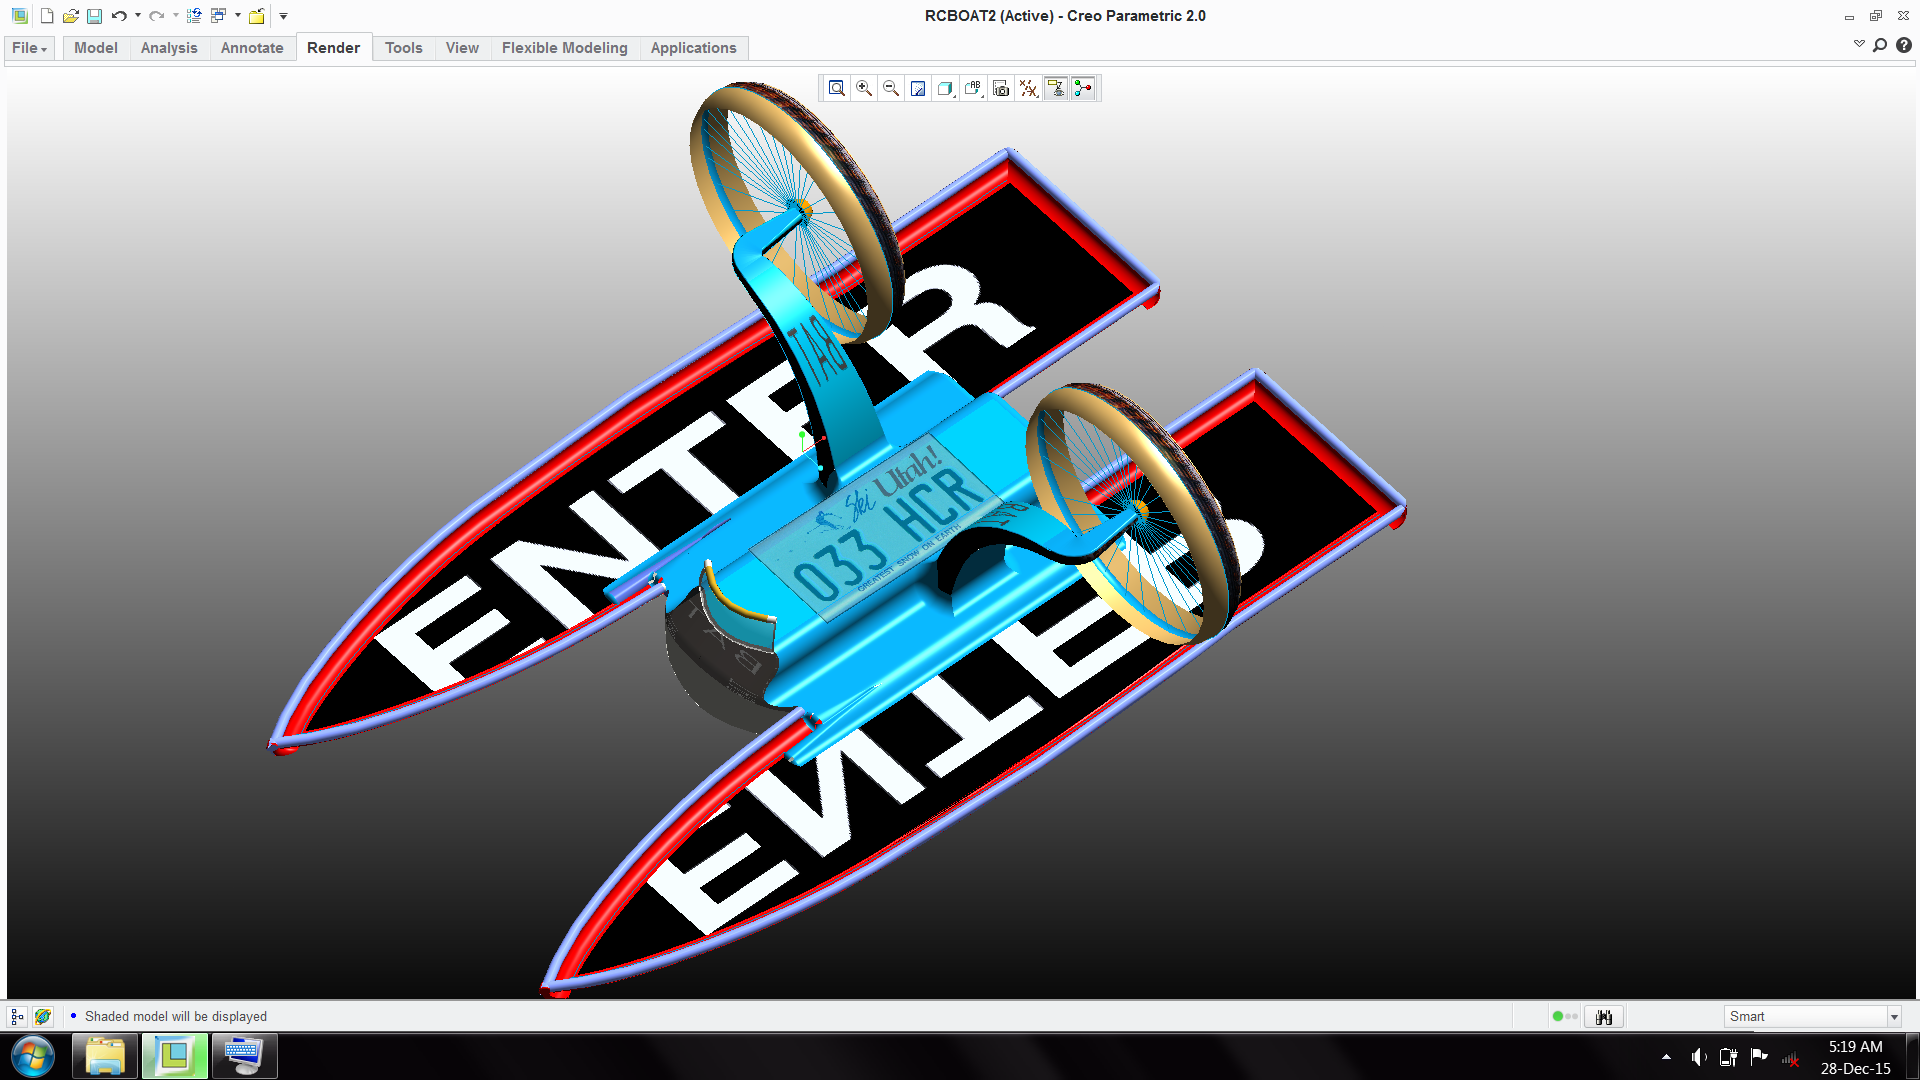Switch to the Annotate tab
The width and height of the screenshot is (1920, 1080).
252,48
